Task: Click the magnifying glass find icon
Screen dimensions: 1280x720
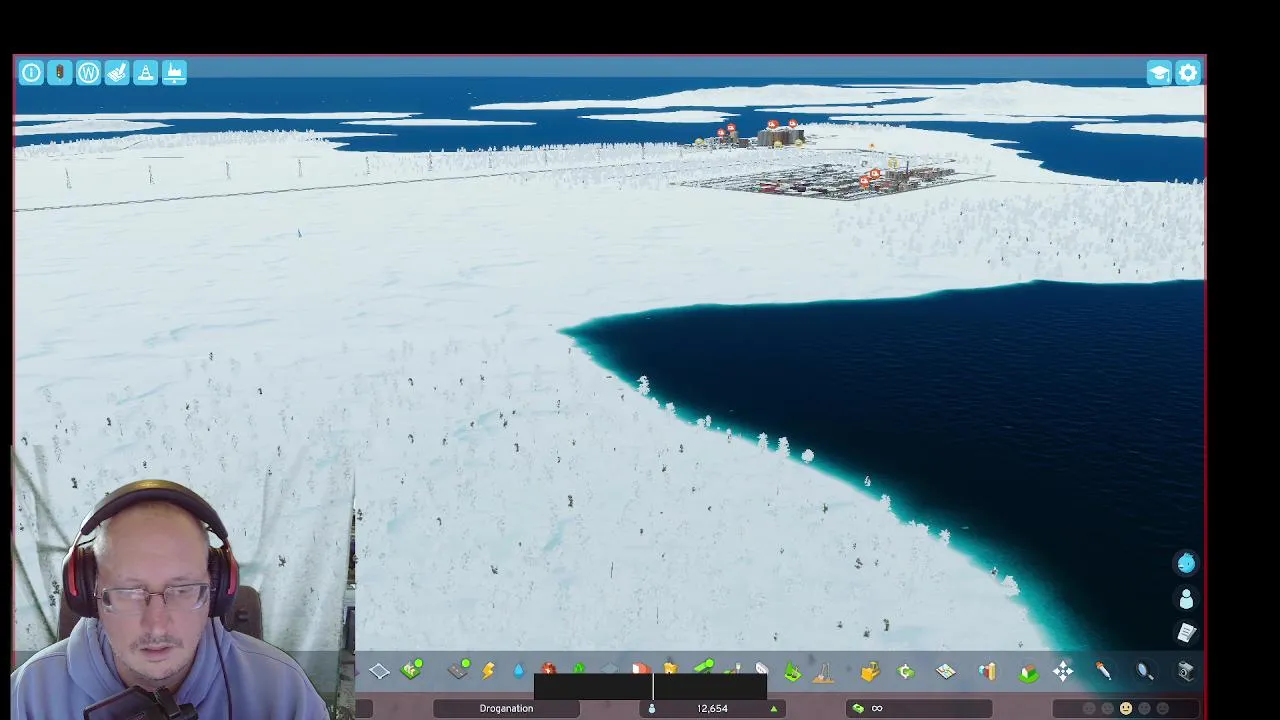Action: point(1145,672)
